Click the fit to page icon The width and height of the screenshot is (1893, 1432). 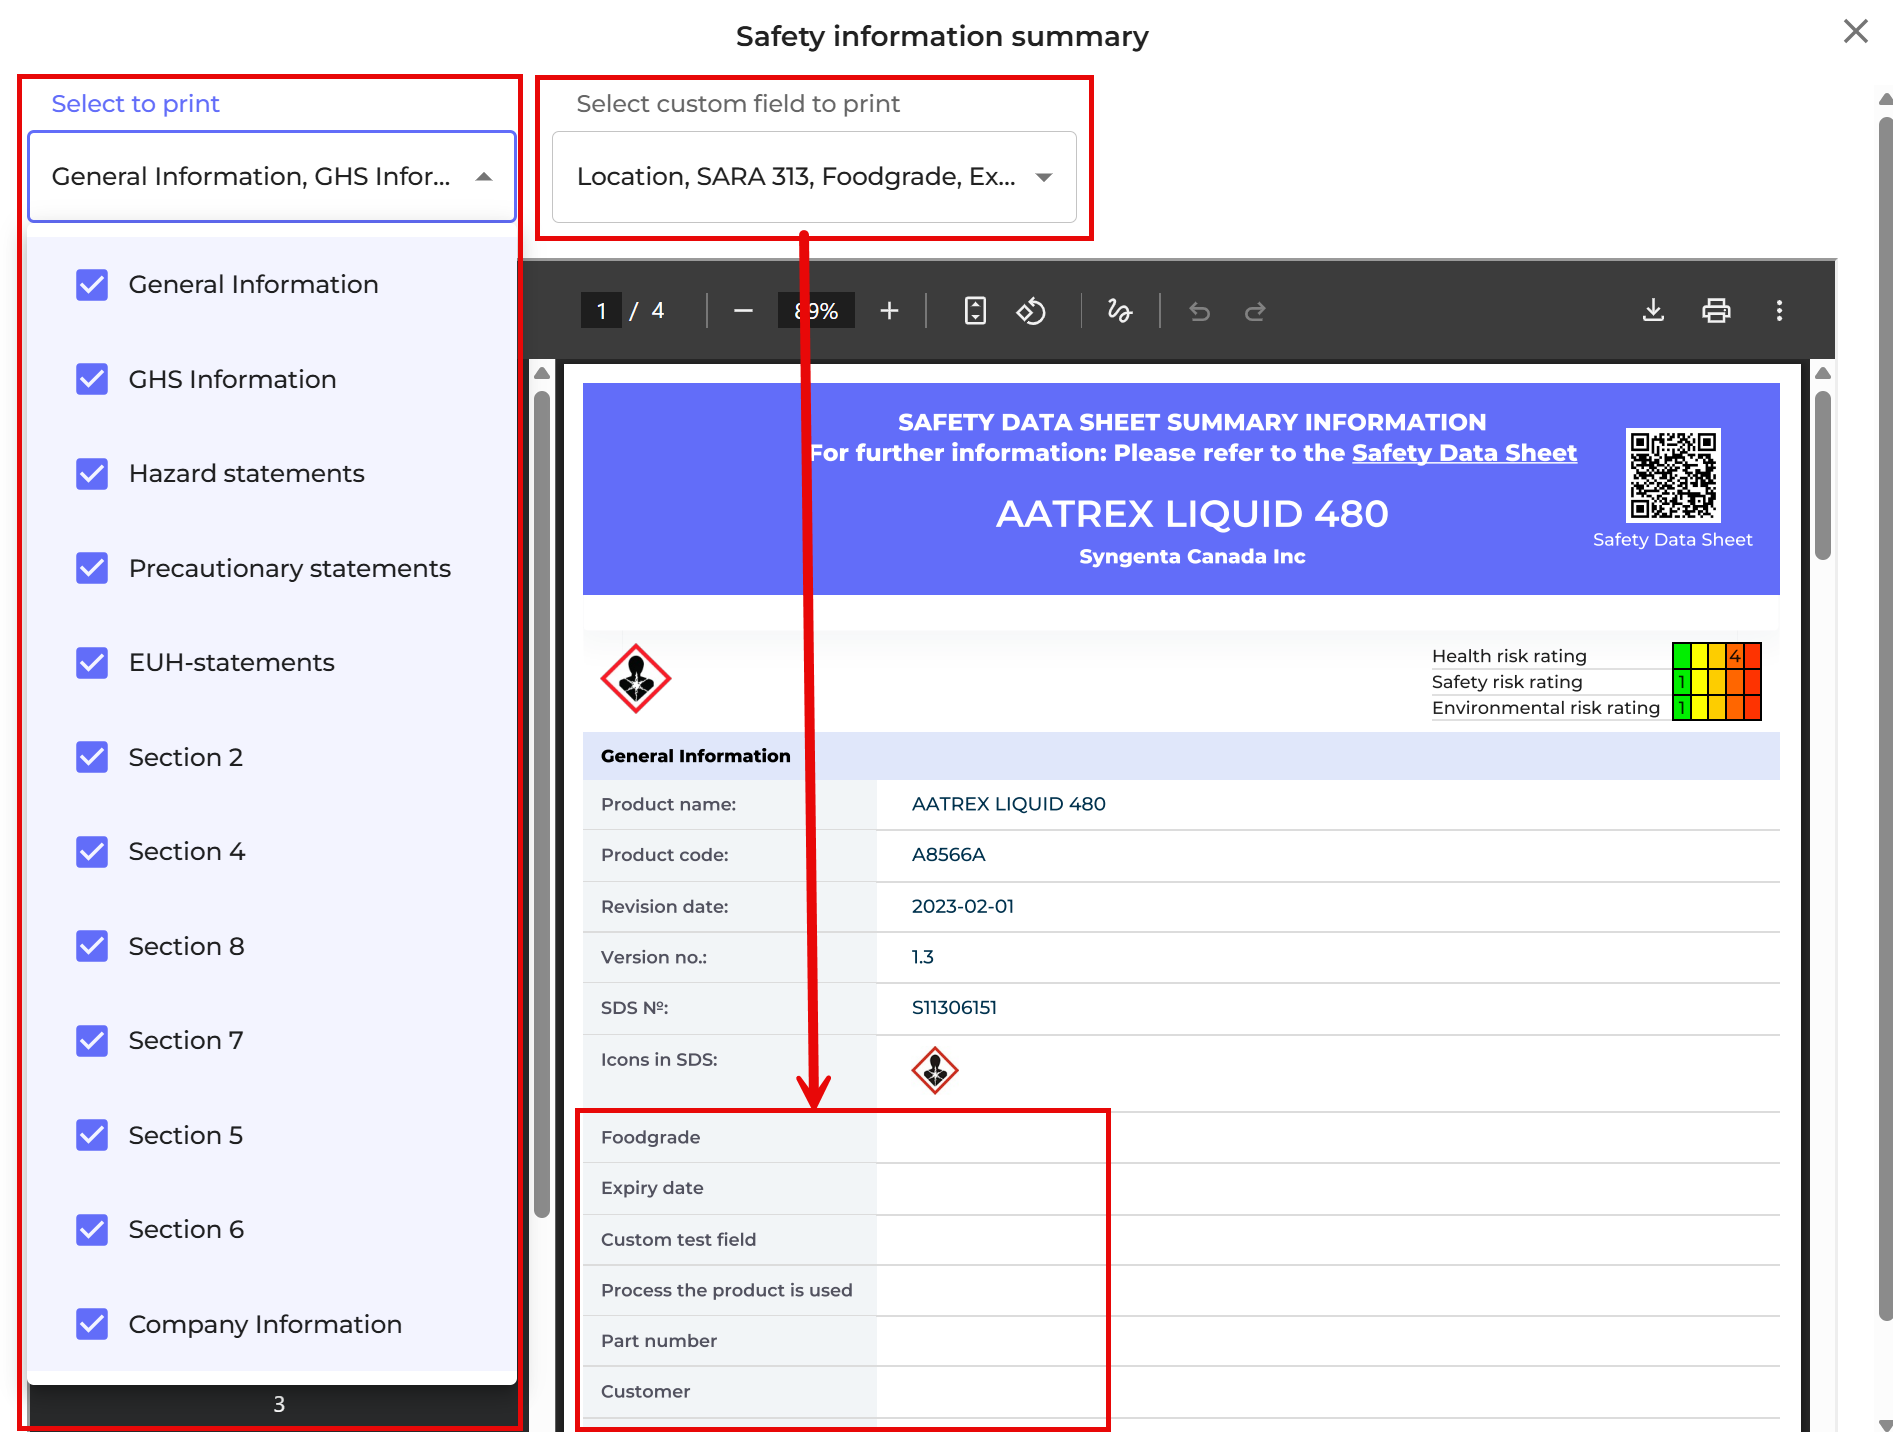click(975, 311)
